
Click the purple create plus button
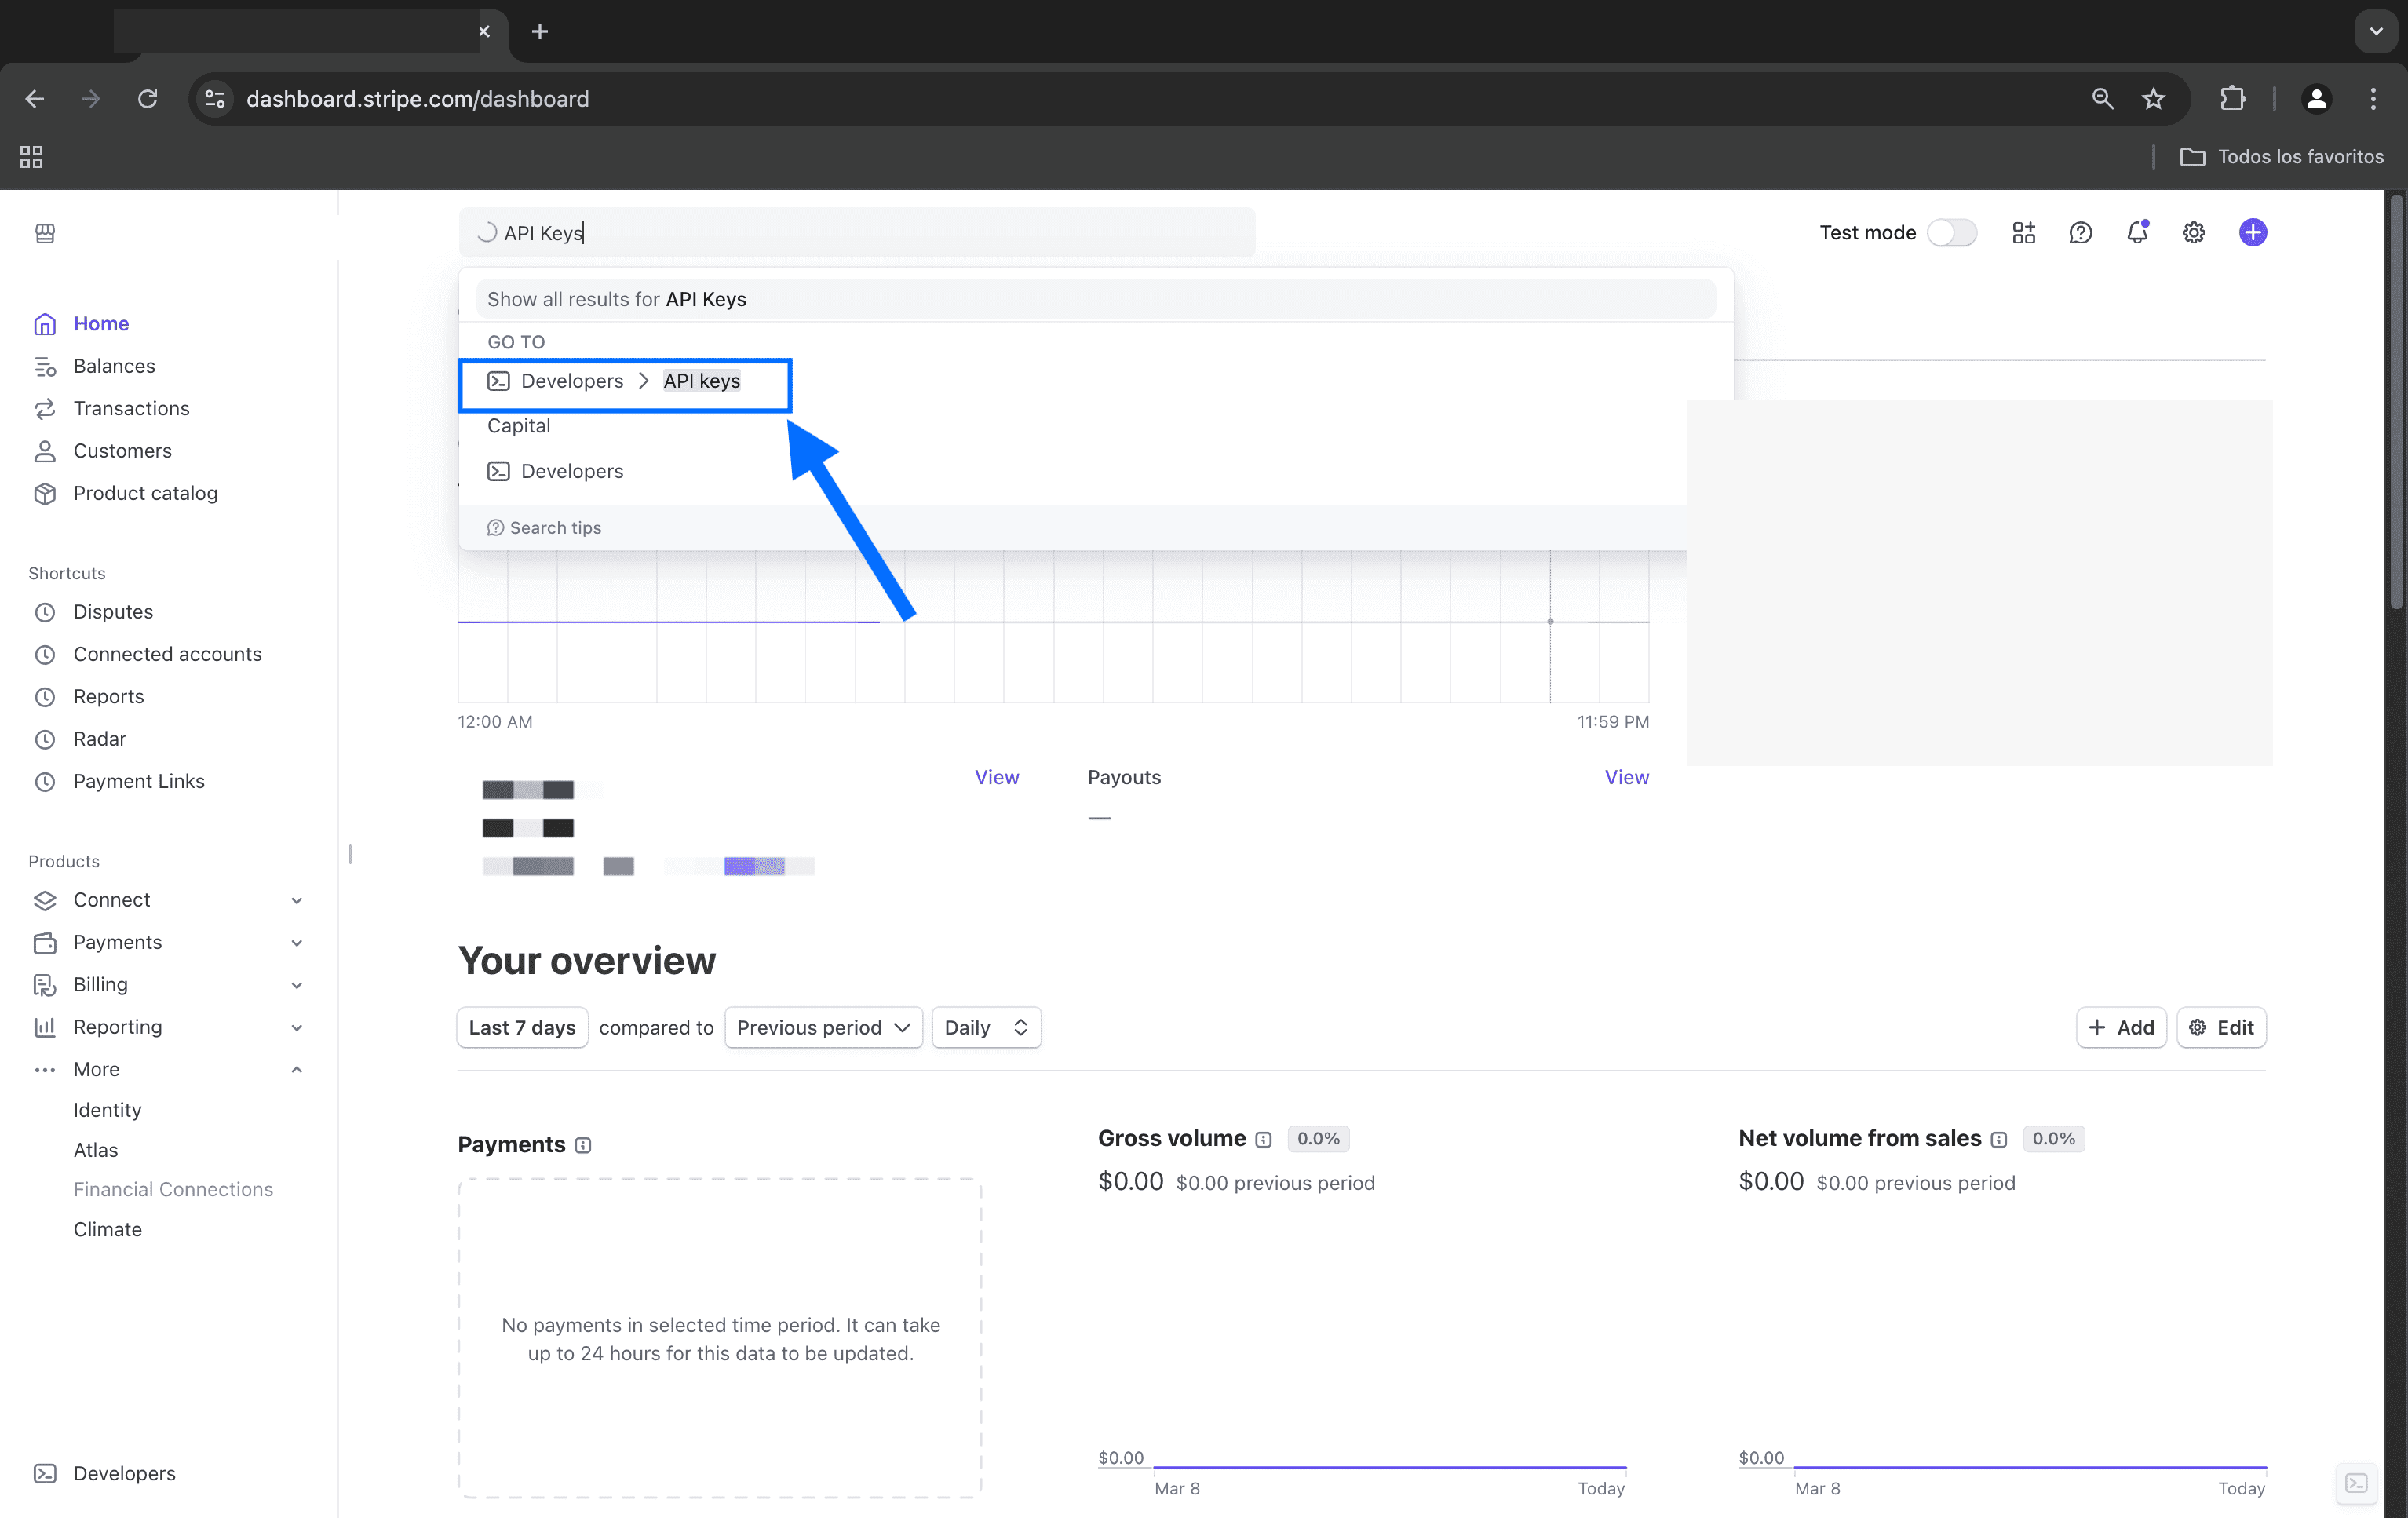pyautogui.click(x=2252, y=233)
